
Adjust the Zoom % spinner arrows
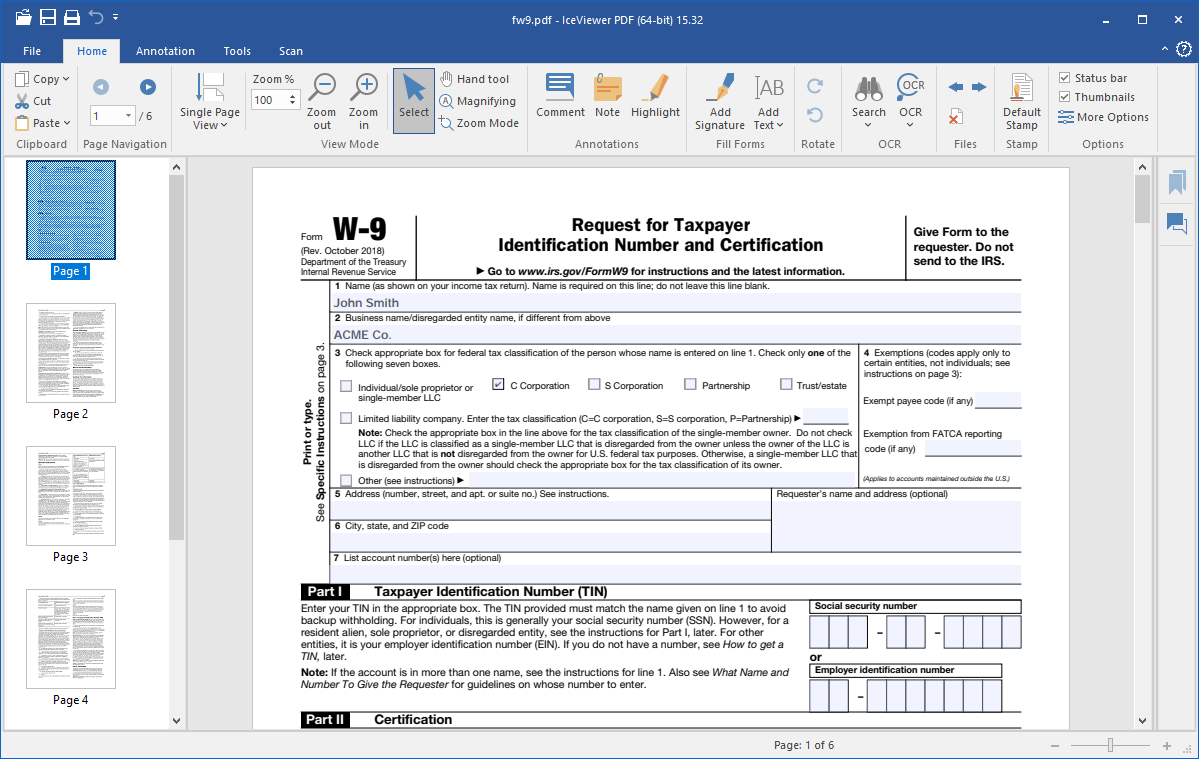point(292,99)
